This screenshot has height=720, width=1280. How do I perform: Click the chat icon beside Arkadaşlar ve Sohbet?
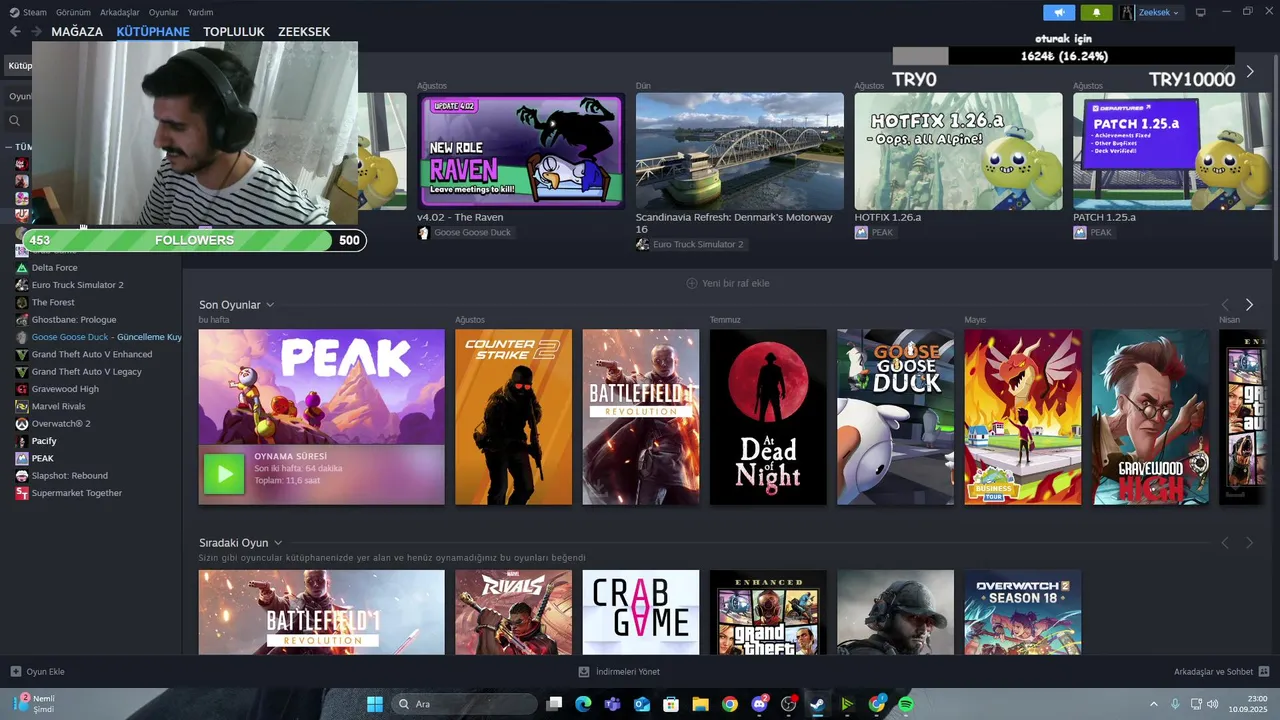pos(1264,672)
